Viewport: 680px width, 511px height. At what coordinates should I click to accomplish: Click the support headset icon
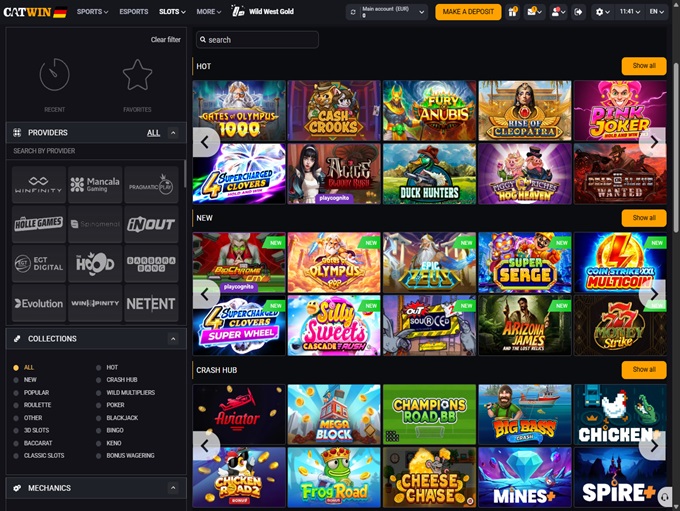tap(665, 497)
